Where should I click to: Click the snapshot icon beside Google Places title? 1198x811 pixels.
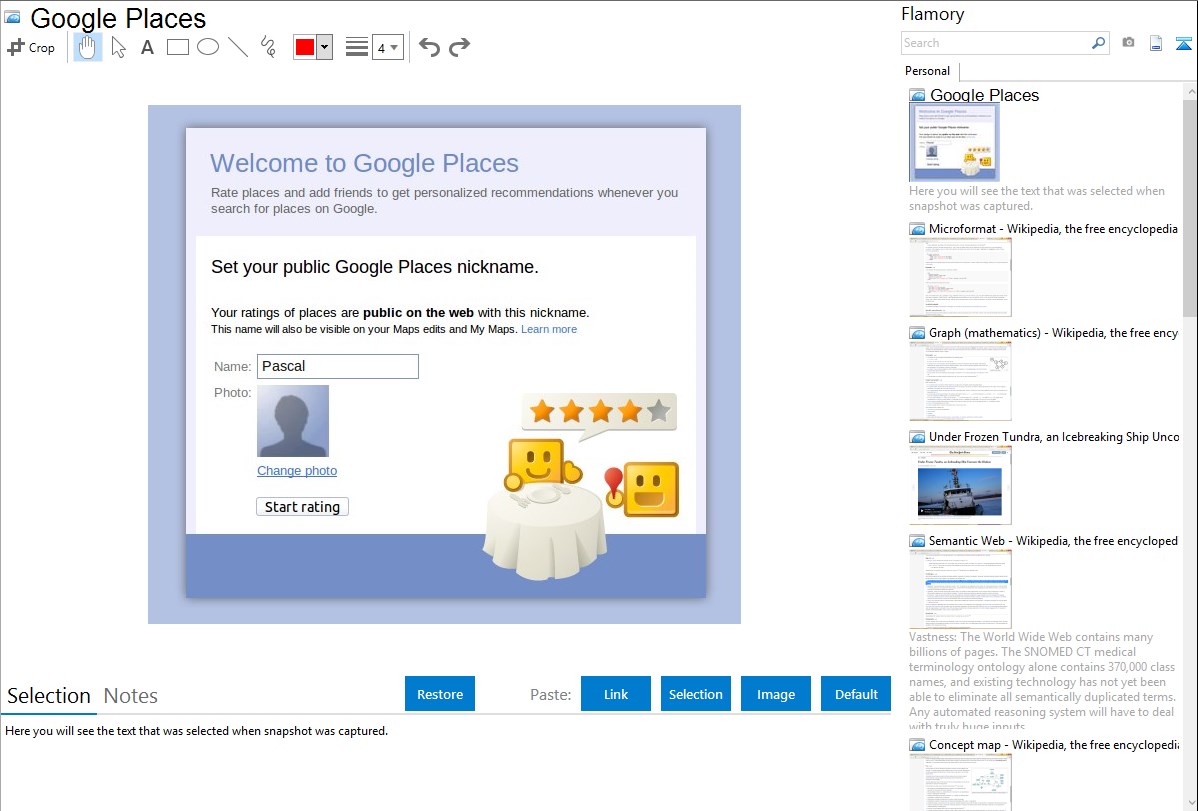pos(12,17)
